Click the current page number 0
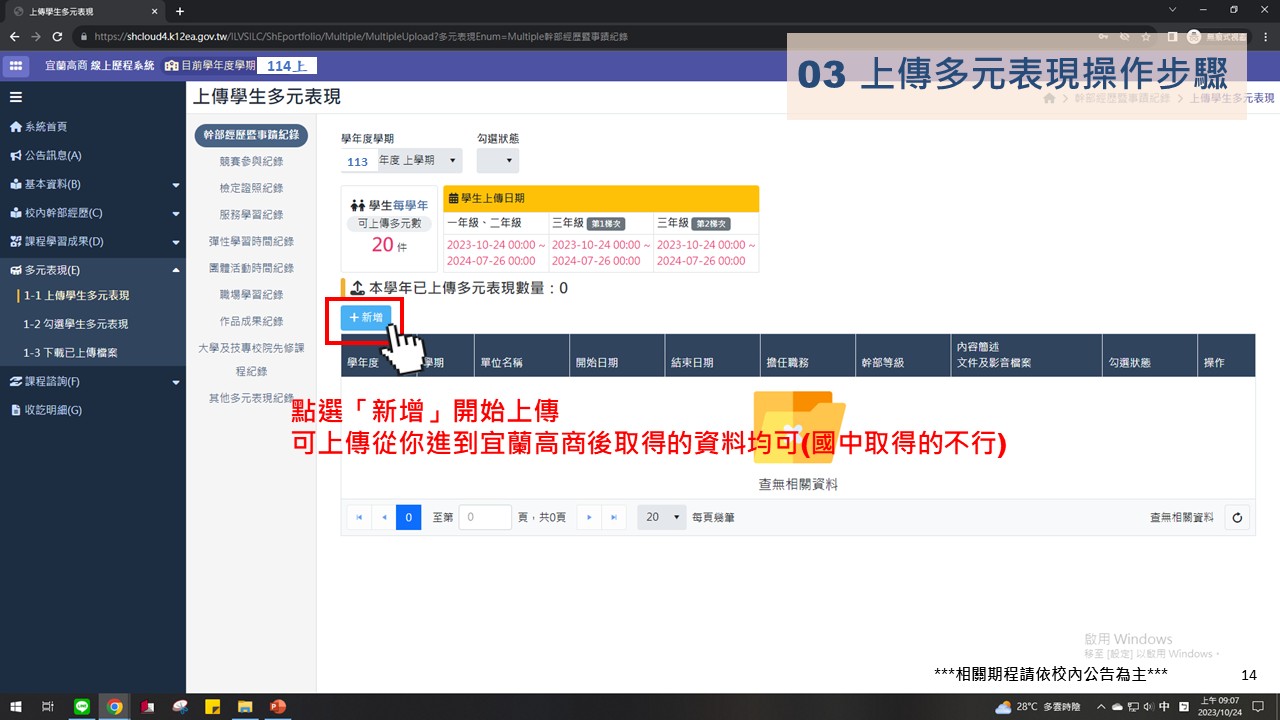This screenshot has height=720, width=1280. (408, 517)
